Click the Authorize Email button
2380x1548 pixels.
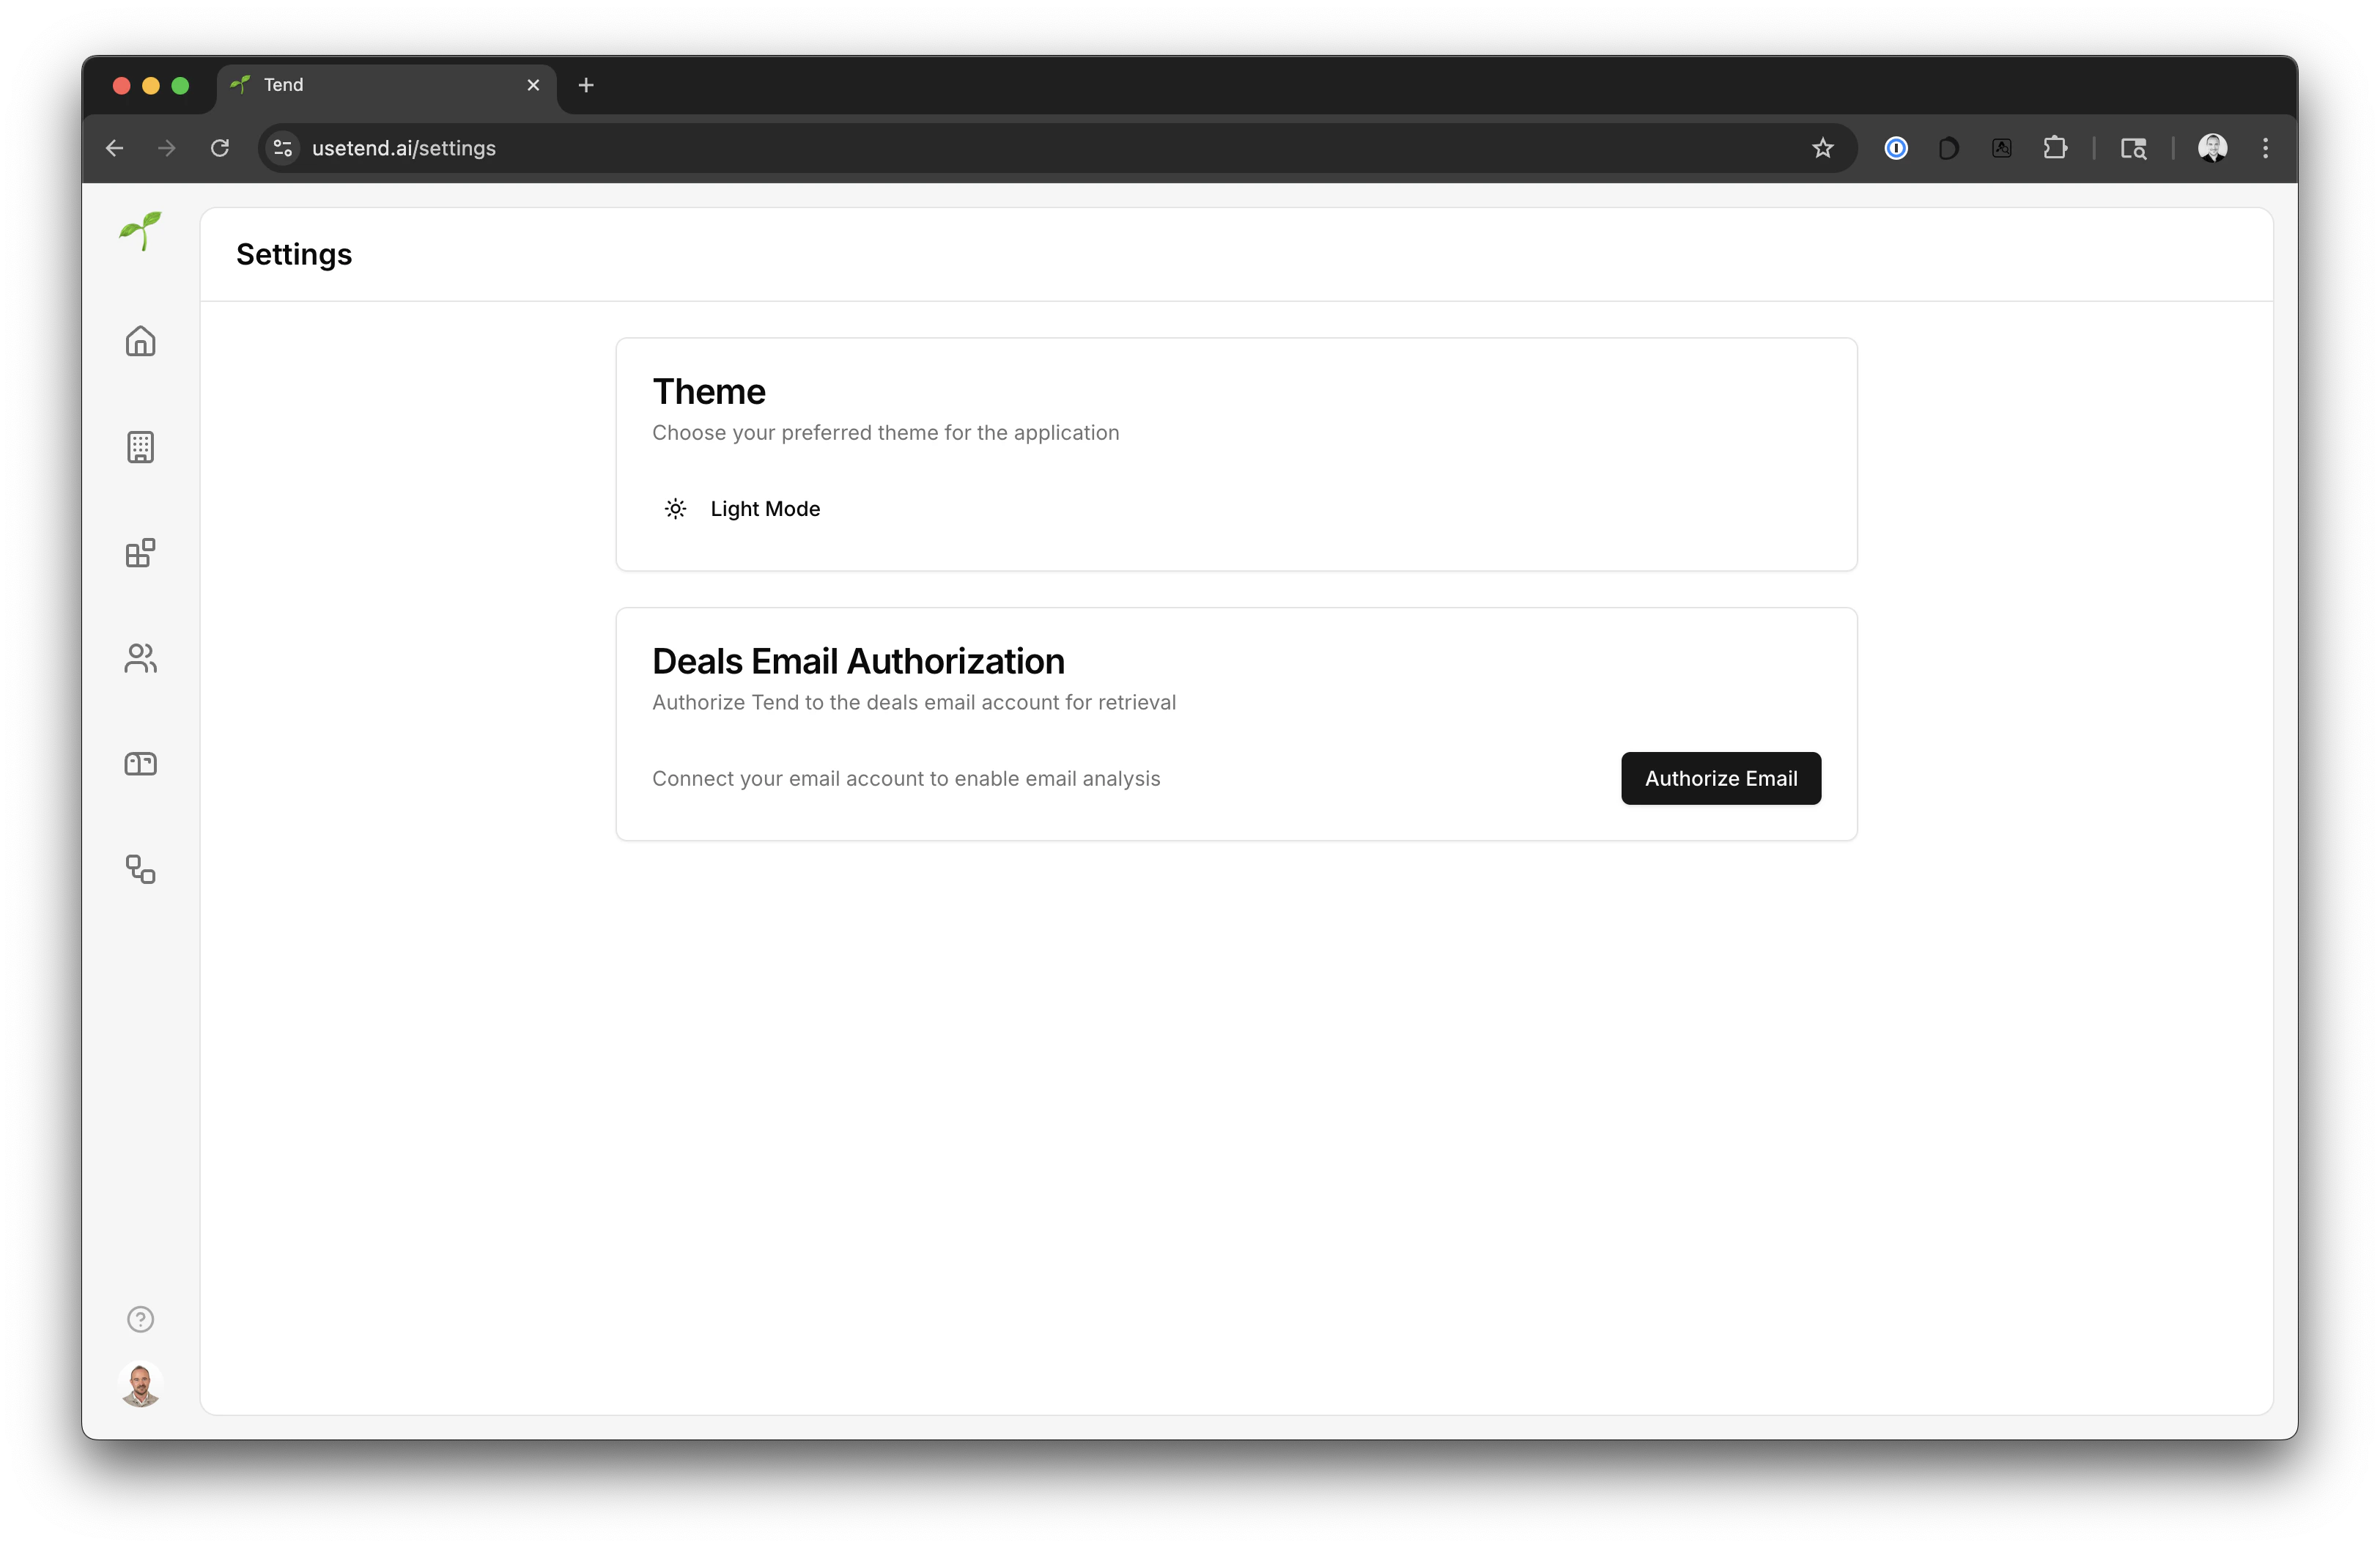point(1720,778)
